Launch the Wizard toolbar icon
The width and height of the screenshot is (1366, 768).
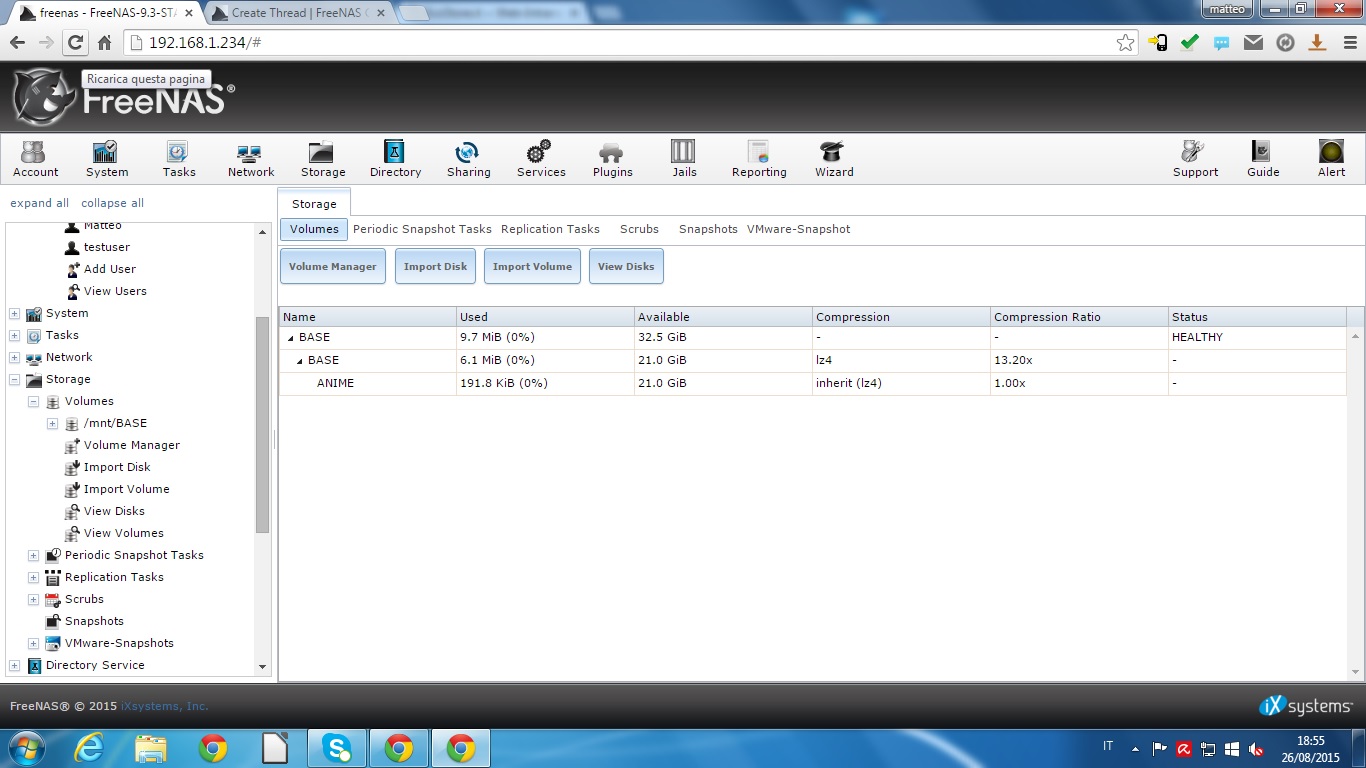coord(833,158)
